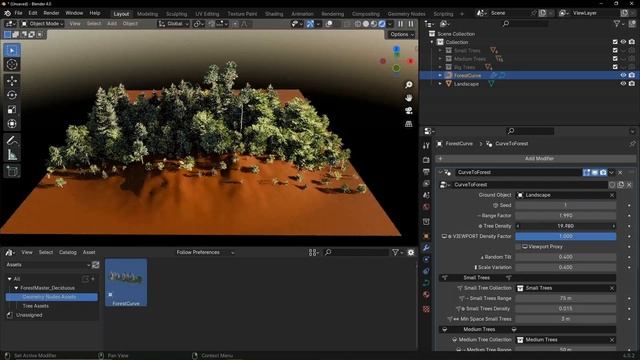Select rendered viewport shading sphere
Image resolution: width=640 pixels, height=360 pixels.
click(382, 24)
